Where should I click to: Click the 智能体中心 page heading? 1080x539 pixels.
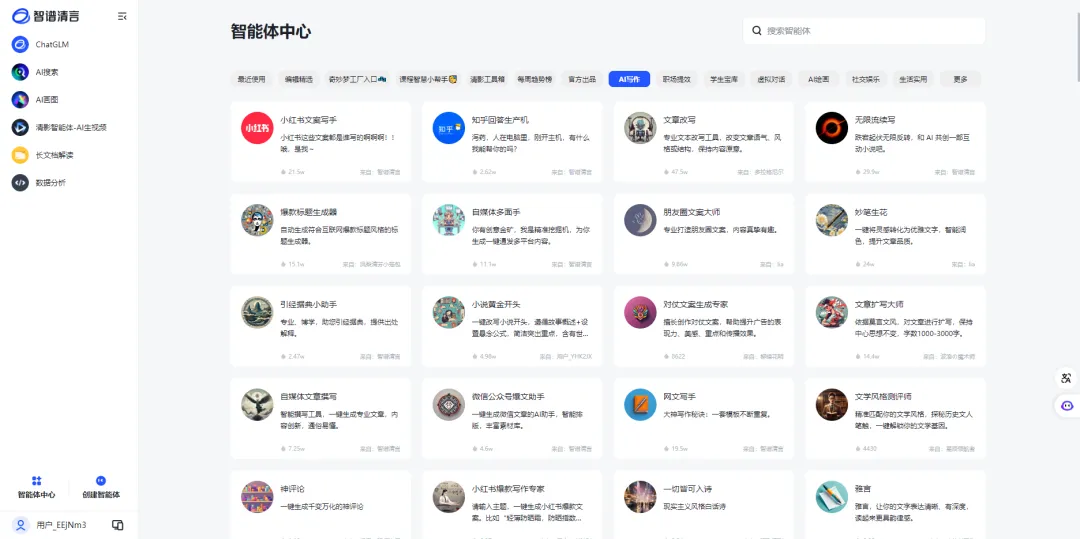point(271,32)
